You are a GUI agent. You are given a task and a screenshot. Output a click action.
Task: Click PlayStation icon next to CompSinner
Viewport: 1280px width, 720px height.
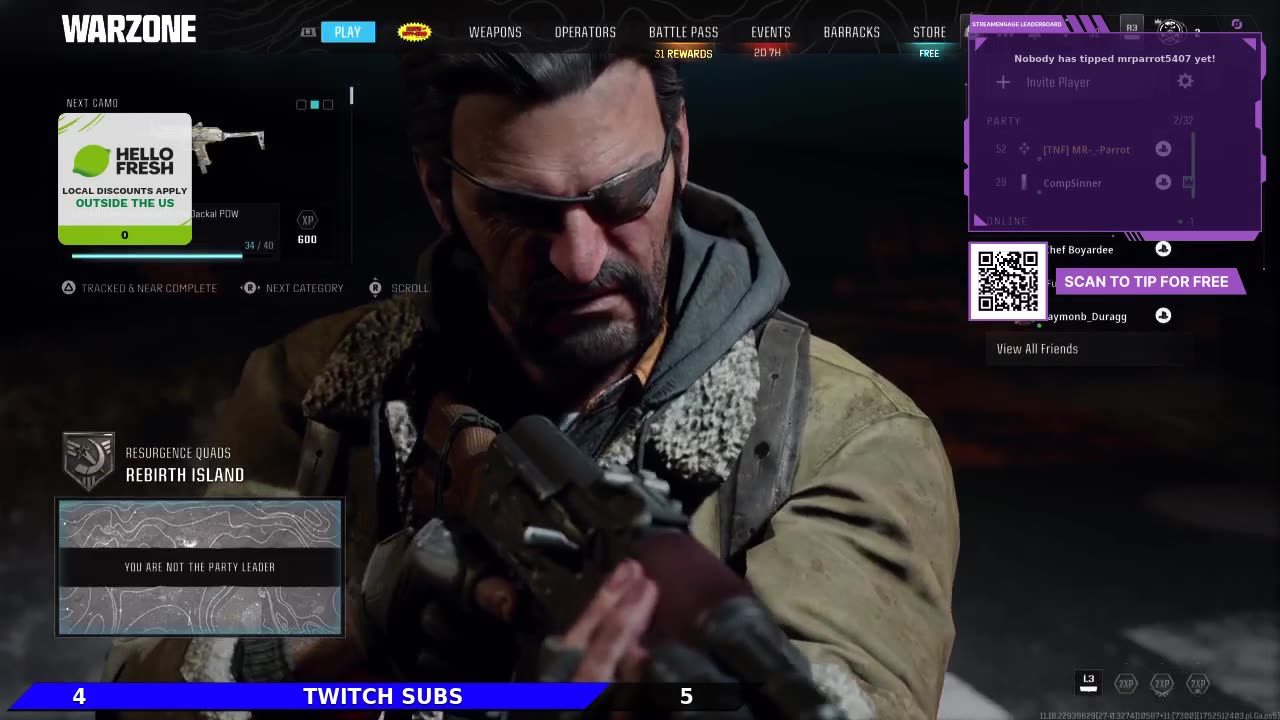(x=1163, y=182)
